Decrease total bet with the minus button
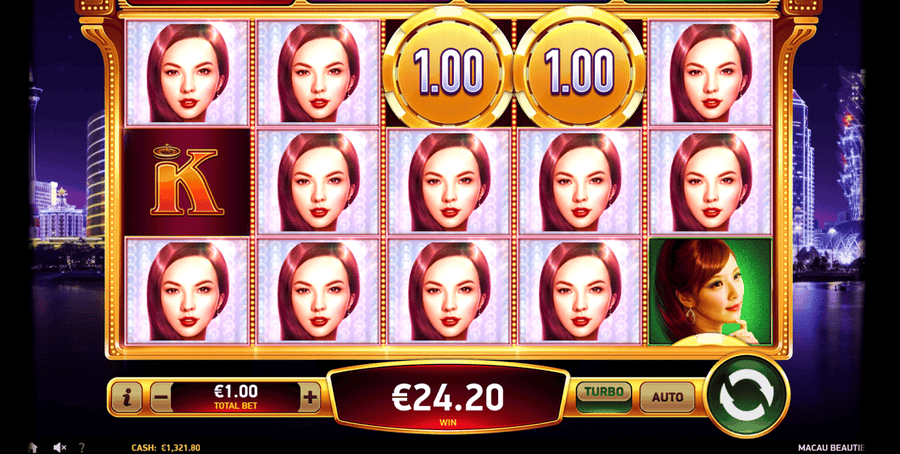Viewport: 900px width, 454px height. coord(162,397)
